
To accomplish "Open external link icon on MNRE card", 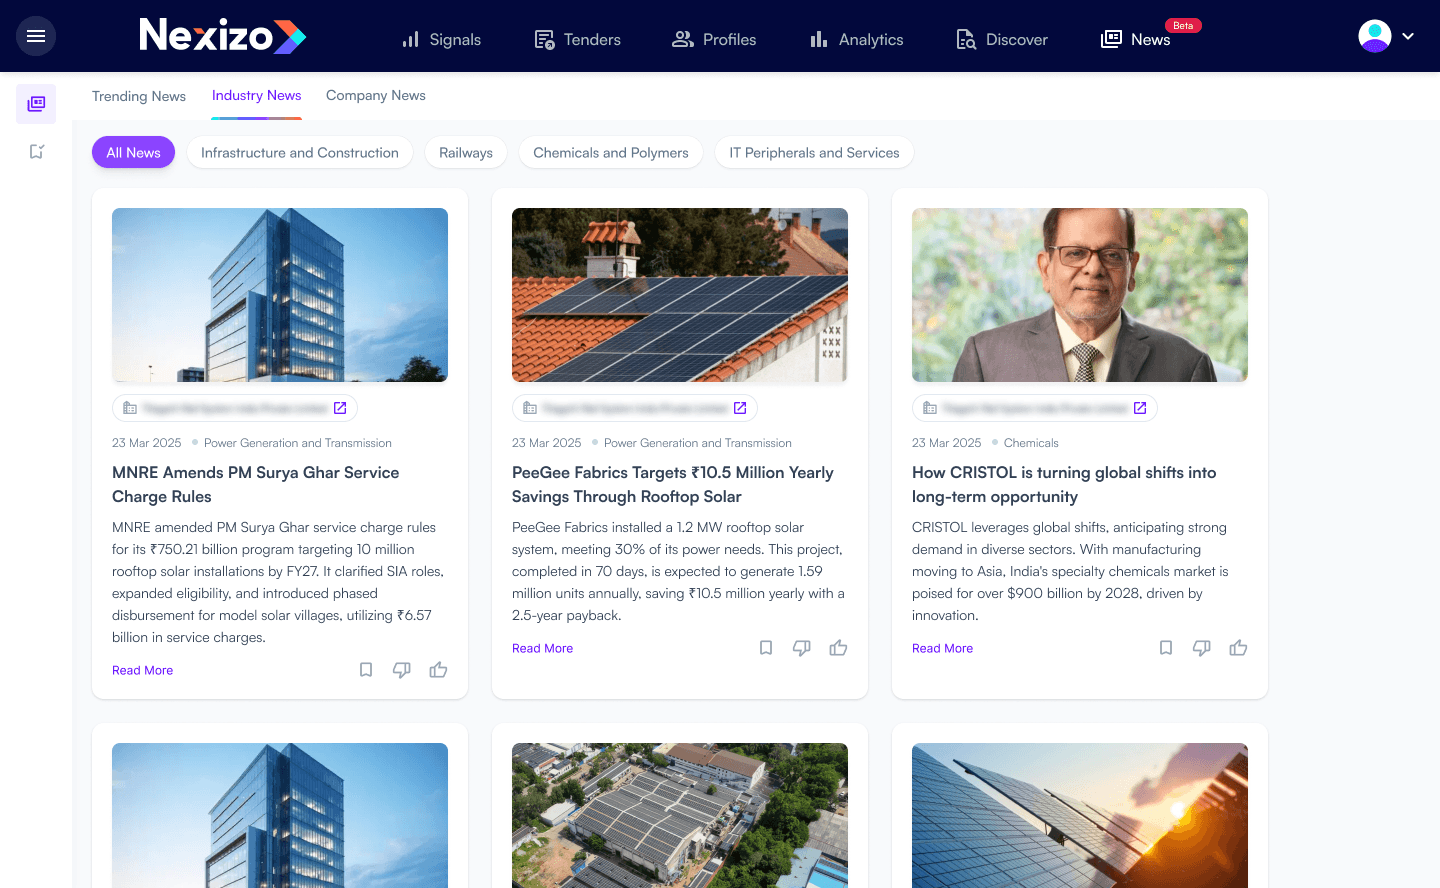I will [x=340, y=408].
